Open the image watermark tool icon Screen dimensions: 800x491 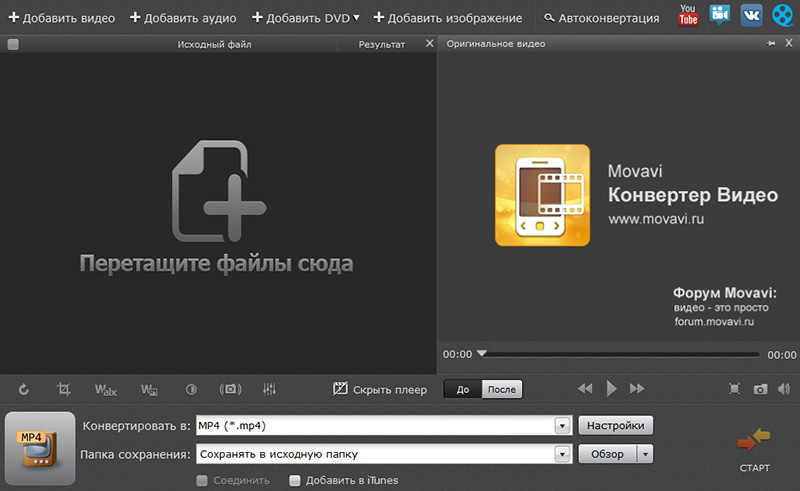coord(149,390)
